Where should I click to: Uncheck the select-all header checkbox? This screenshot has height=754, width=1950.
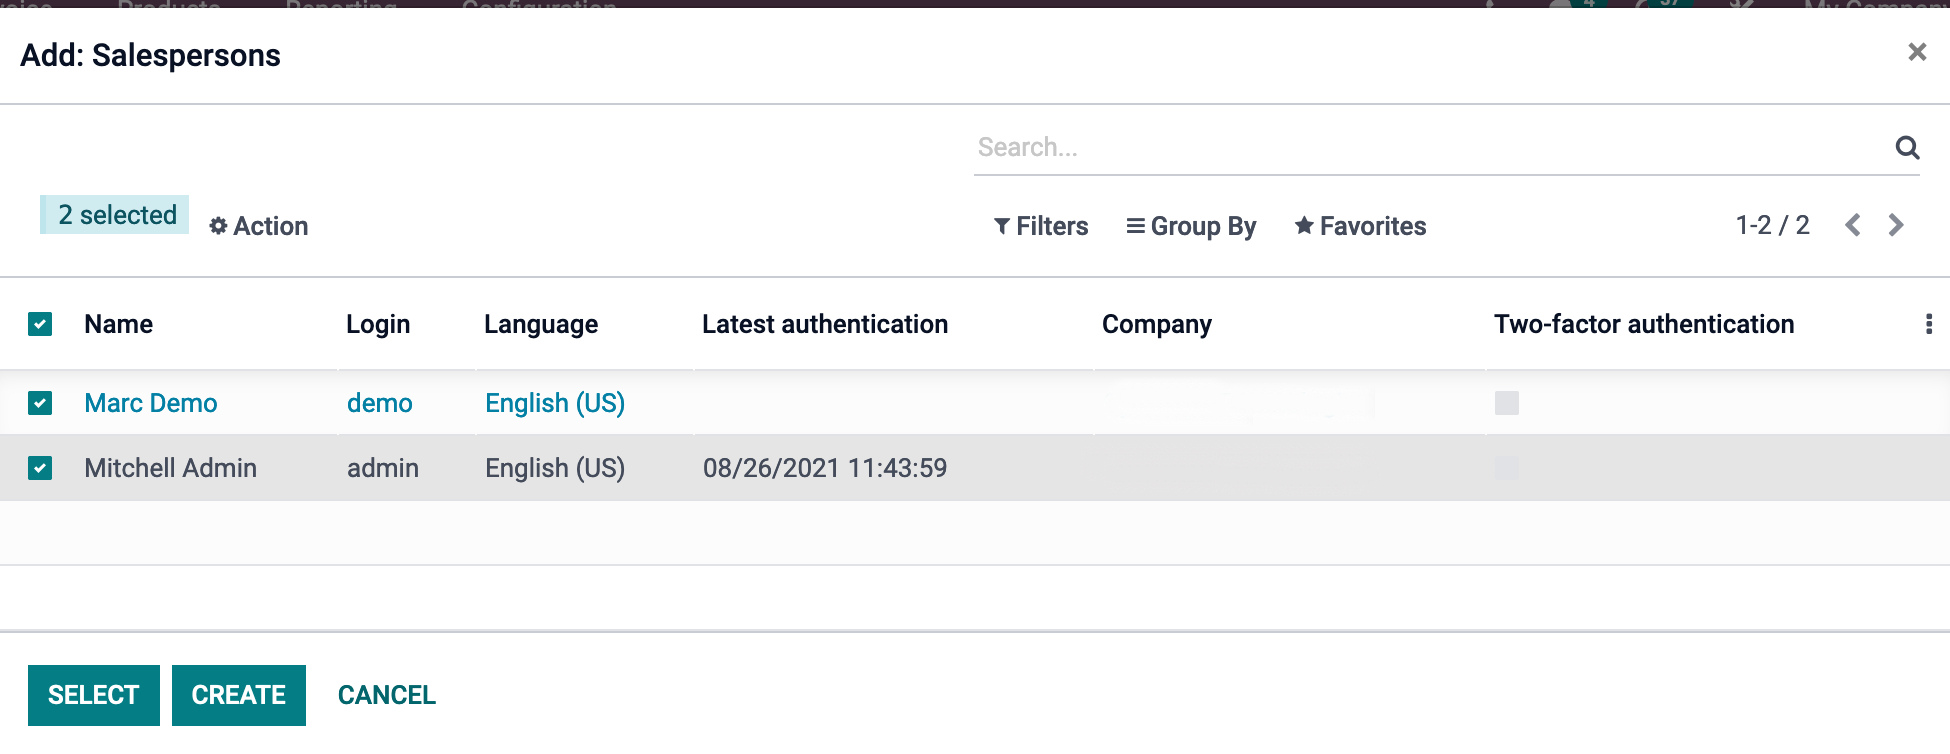pos(40,324)
